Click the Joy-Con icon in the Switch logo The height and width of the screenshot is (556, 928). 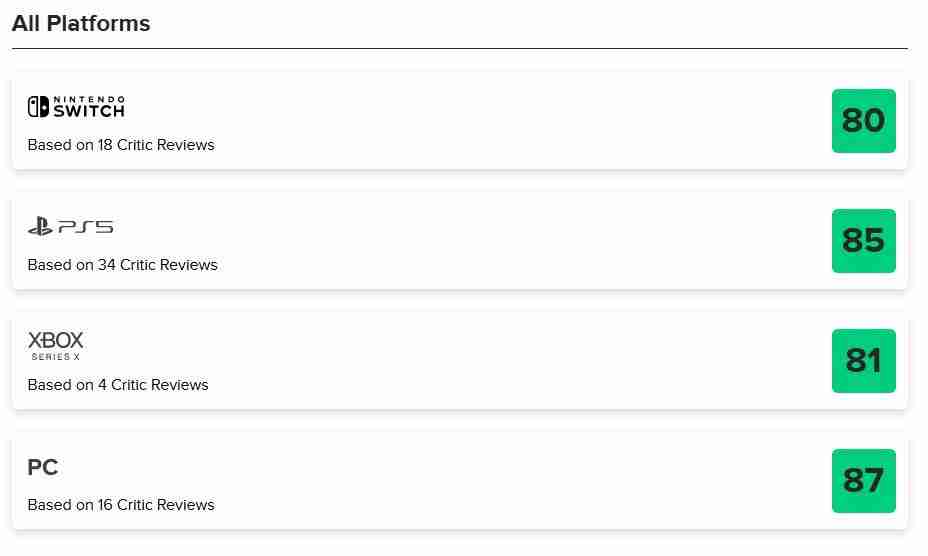coord(38,107)
